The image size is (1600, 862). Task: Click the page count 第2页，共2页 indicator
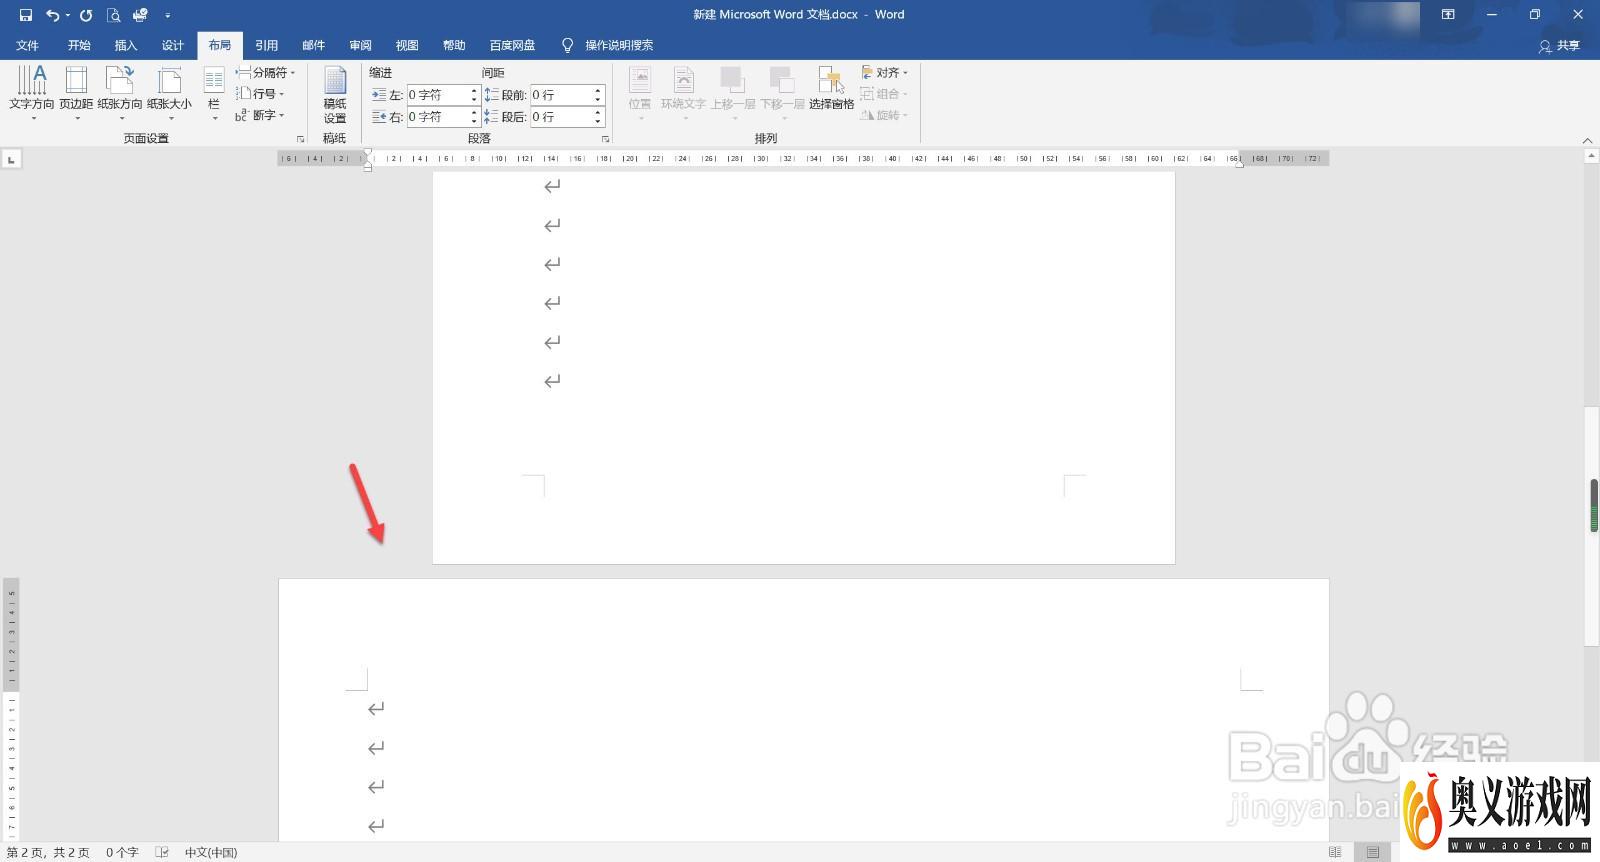[x=48, y=853]
